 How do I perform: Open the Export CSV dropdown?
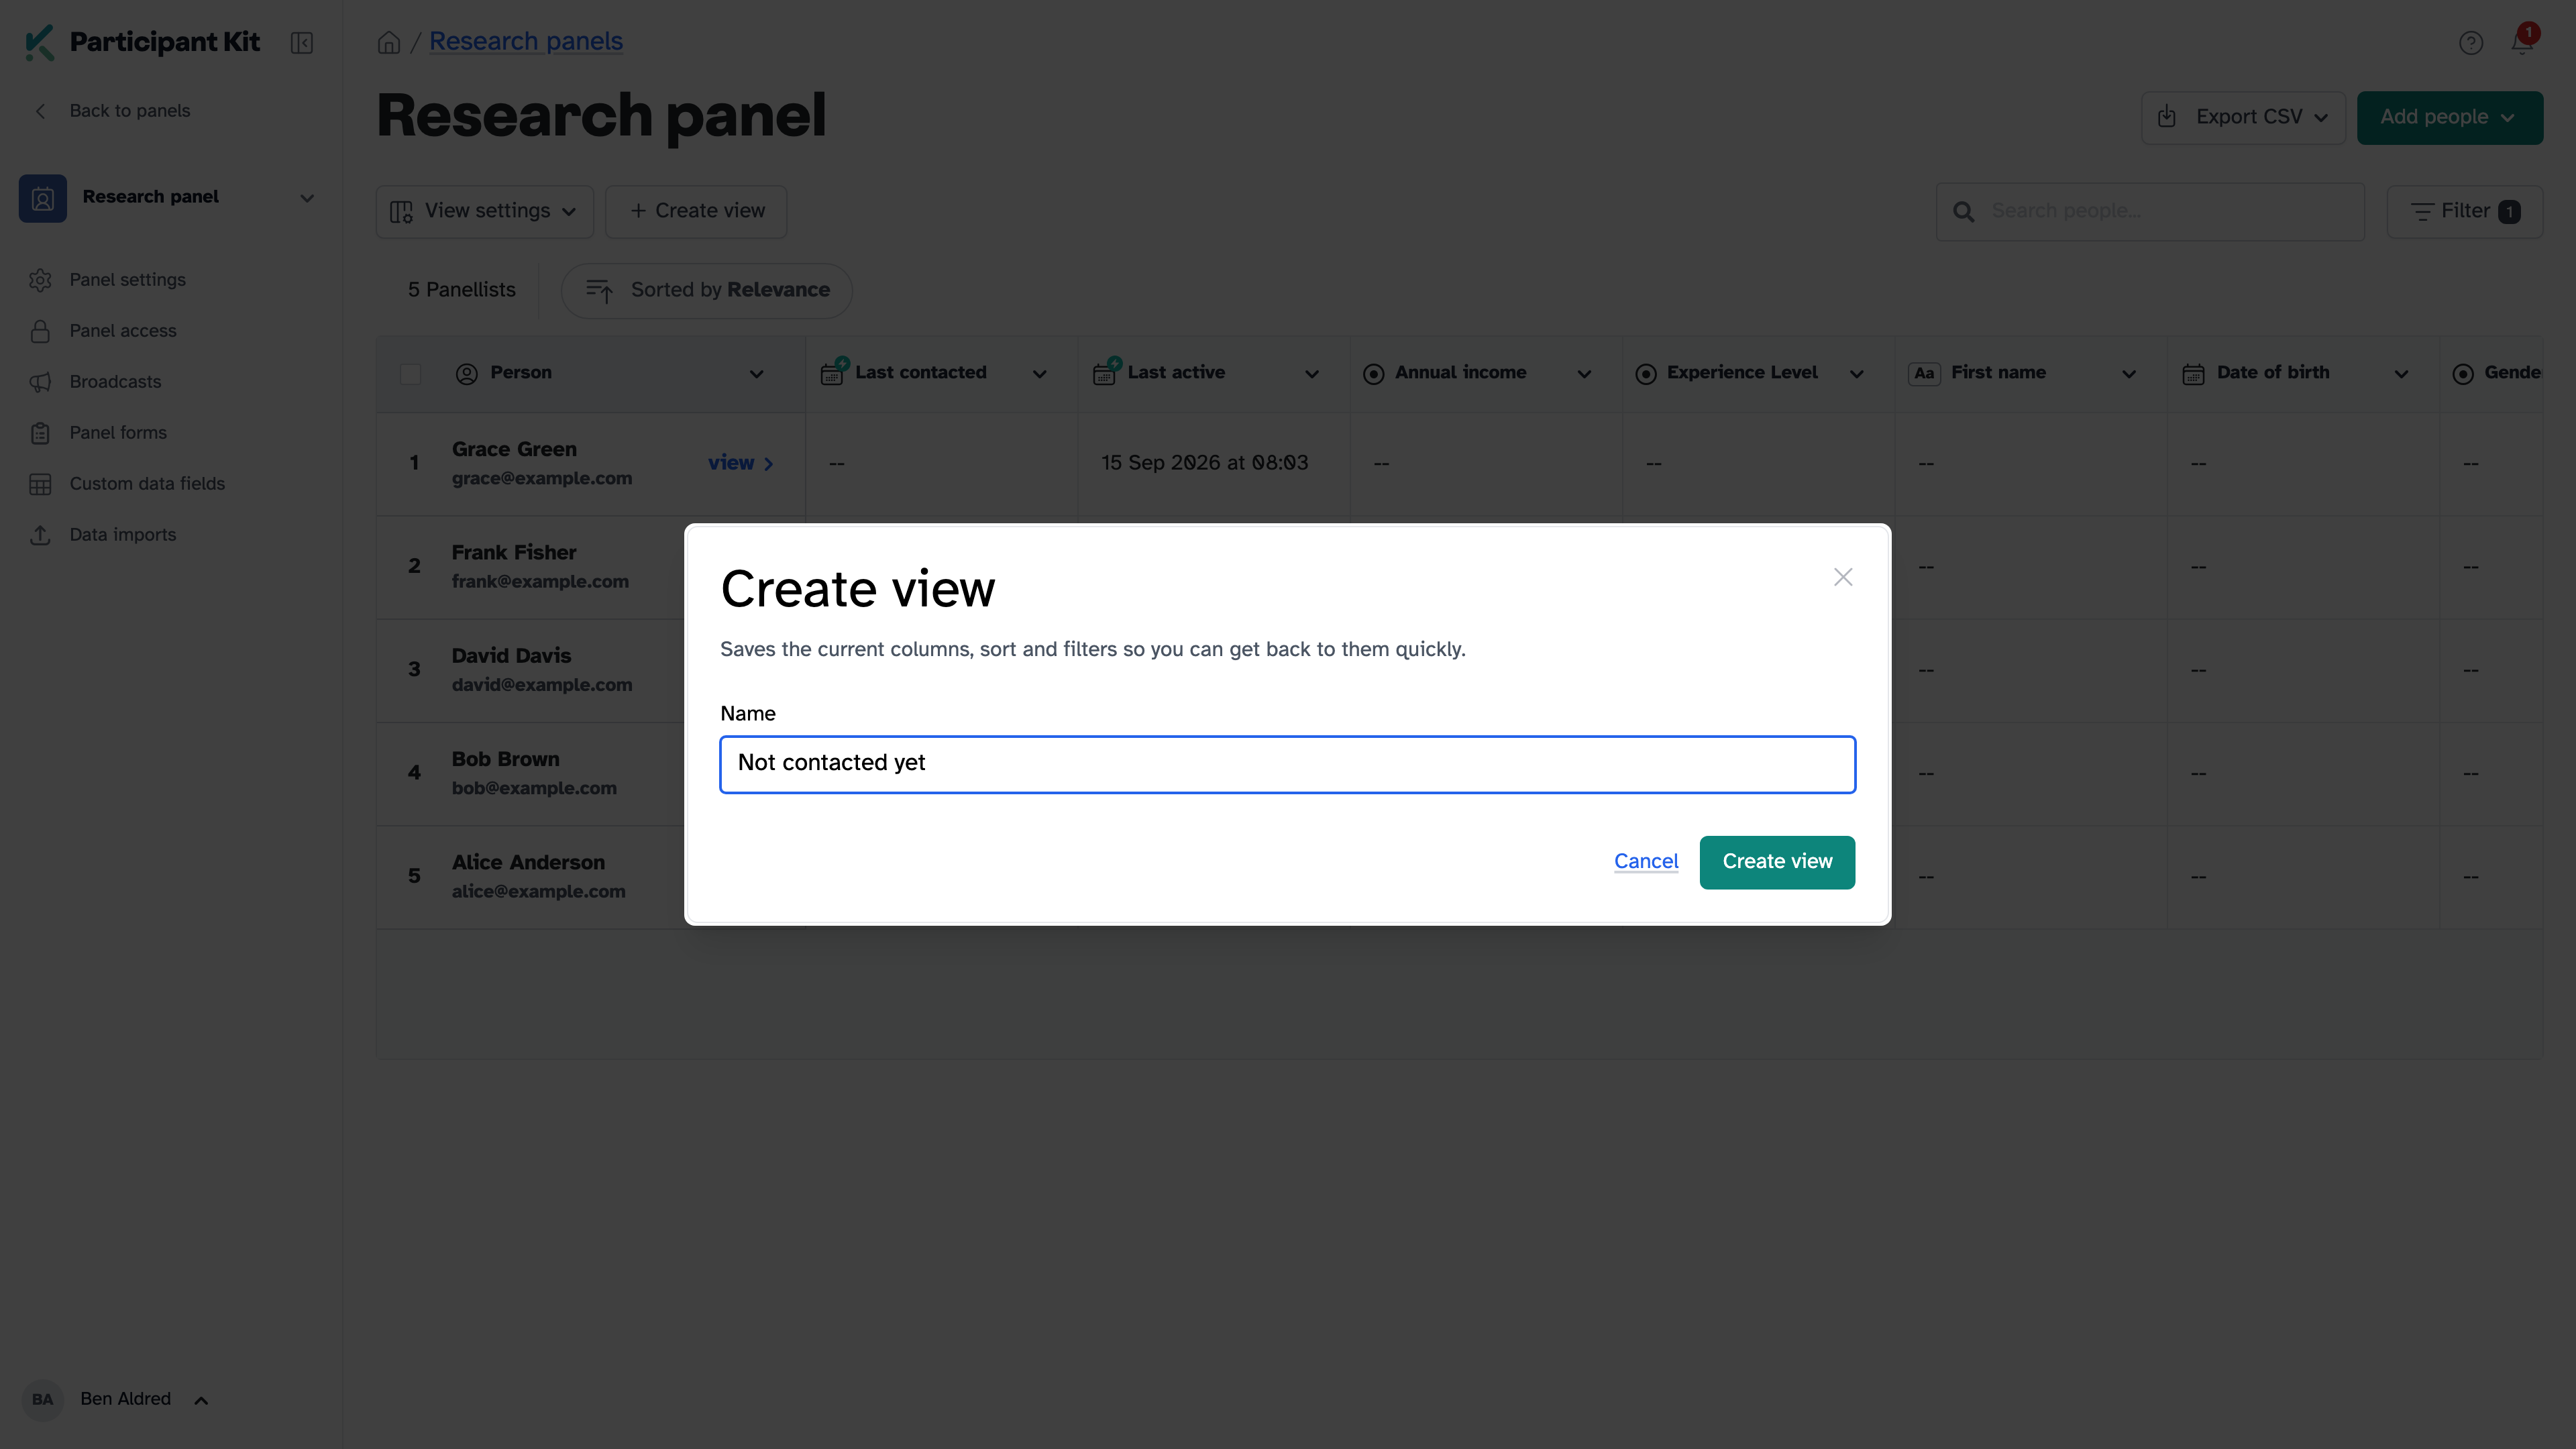pos(2243,117)
